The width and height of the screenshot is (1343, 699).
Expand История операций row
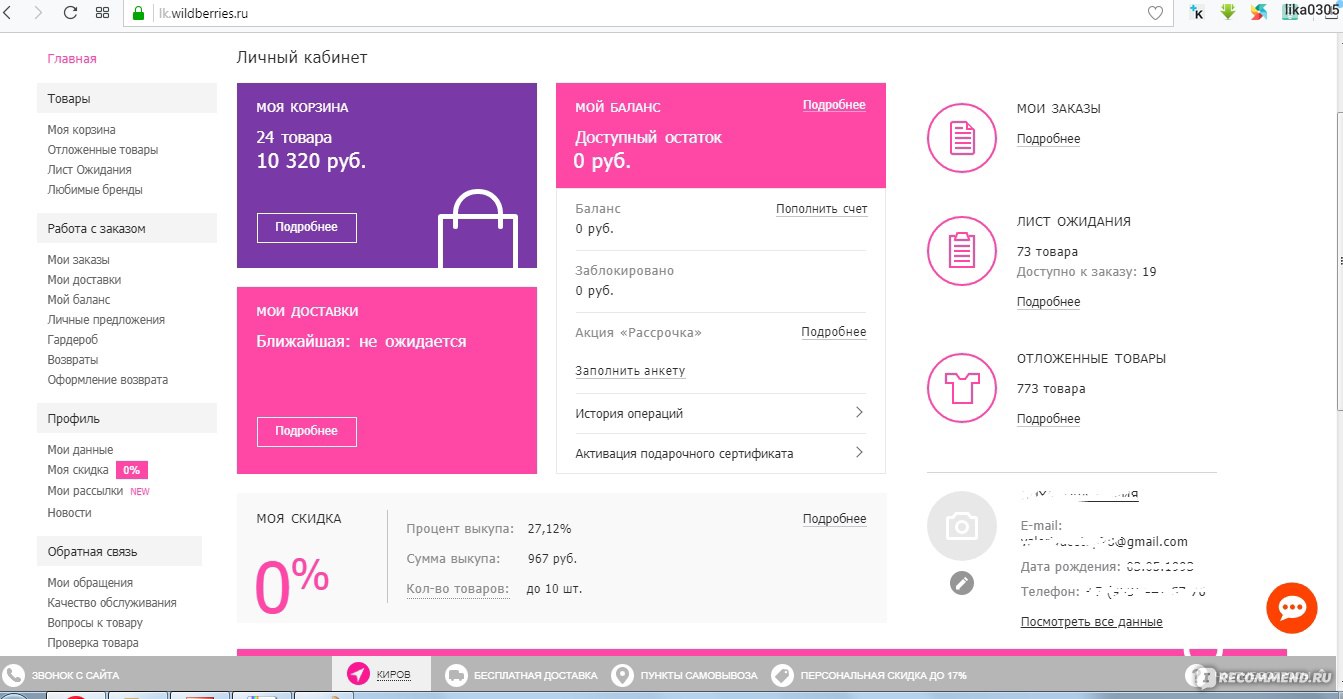720,413
